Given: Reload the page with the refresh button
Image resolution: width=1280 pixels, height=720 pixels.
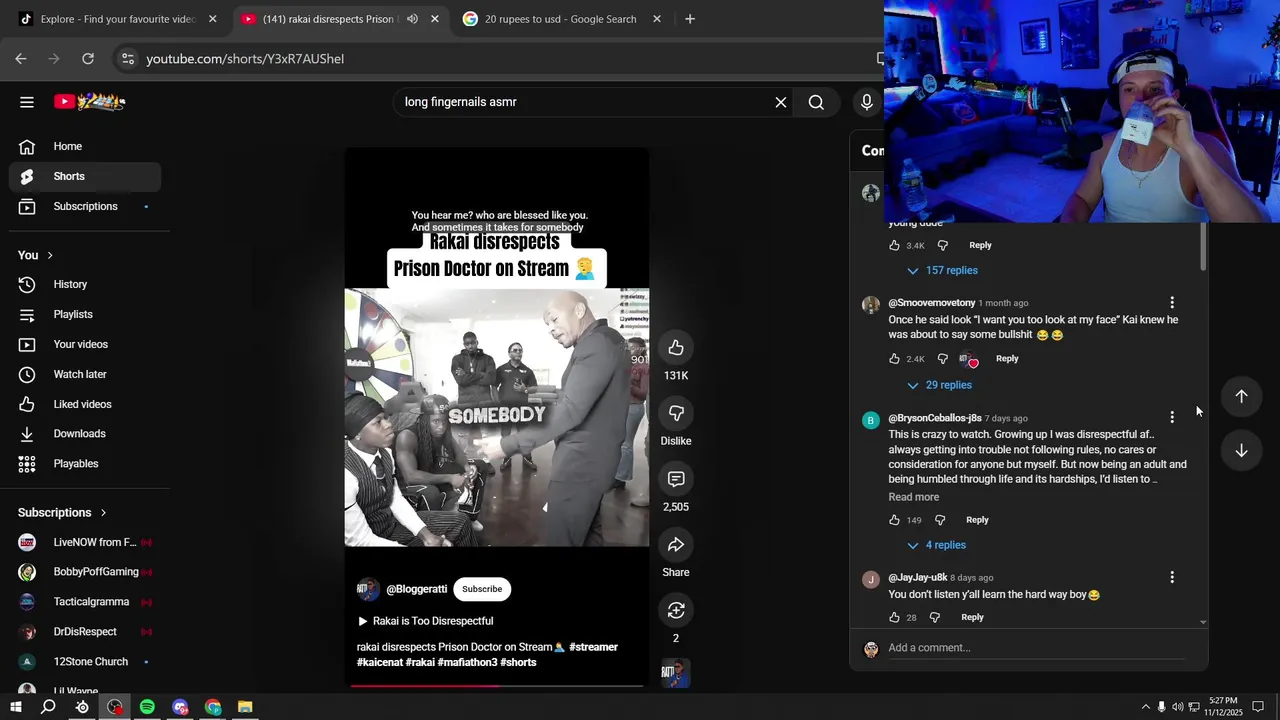Looking at the screenshot, I should click(88, 59).
